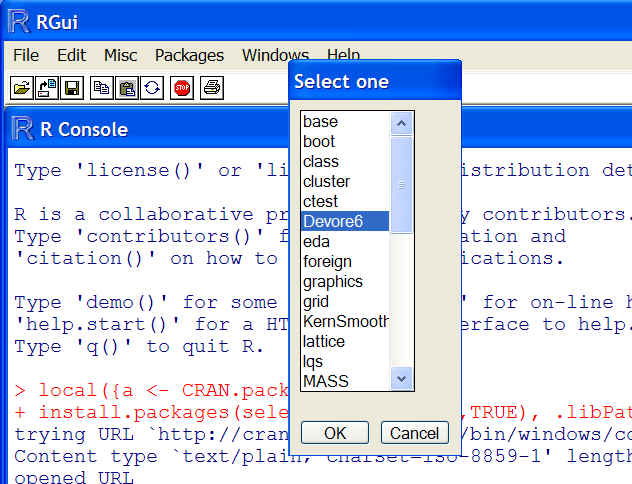Click the load workspace toolbar icon
This screenshot has height=484, width=632.
pyautogui.click(x=47, y=87)
